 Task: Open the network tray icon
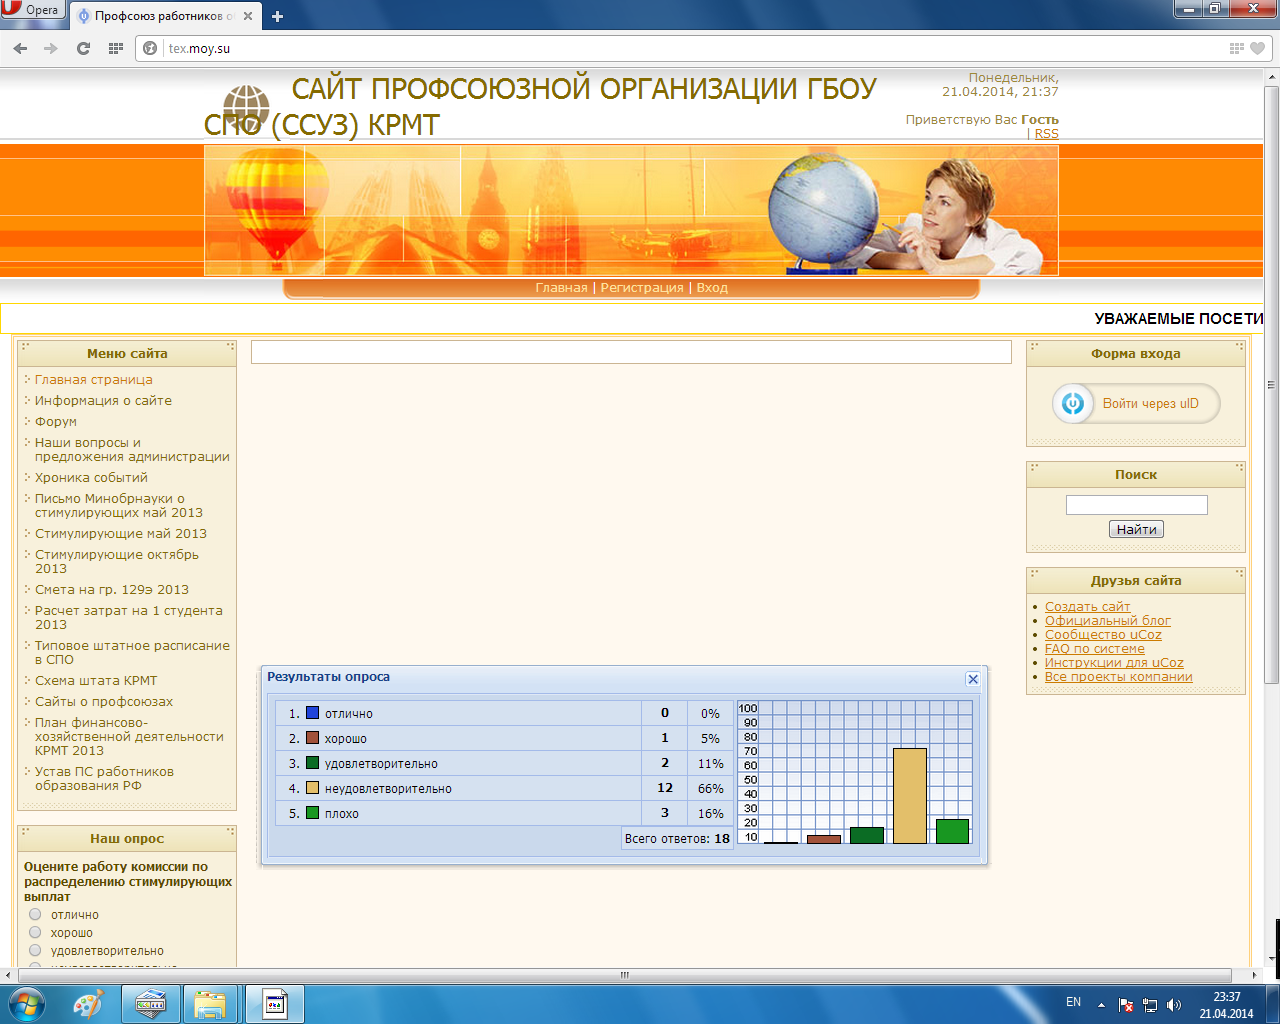click(x=1150, y=1004)
